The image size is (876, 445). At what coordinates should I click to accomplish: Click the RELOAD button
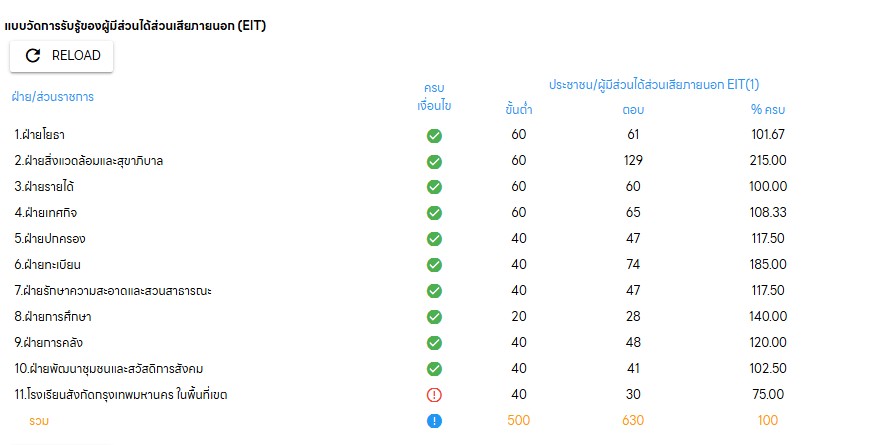(x=61, y=56)
